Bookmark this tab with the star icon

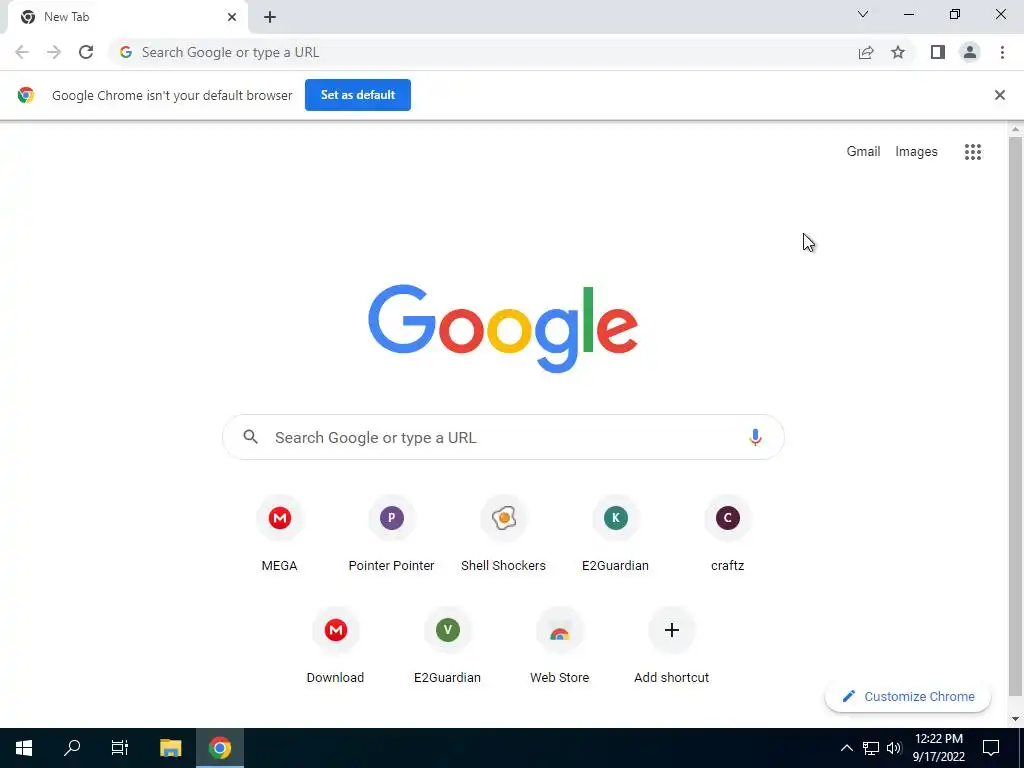click(898, 52)
